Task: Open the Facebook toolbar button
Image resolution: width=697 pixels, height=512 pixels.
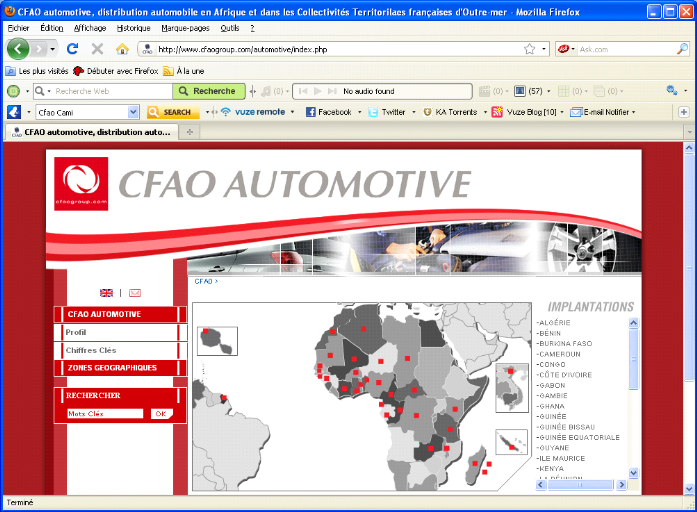Action: [x=329, y=112]
